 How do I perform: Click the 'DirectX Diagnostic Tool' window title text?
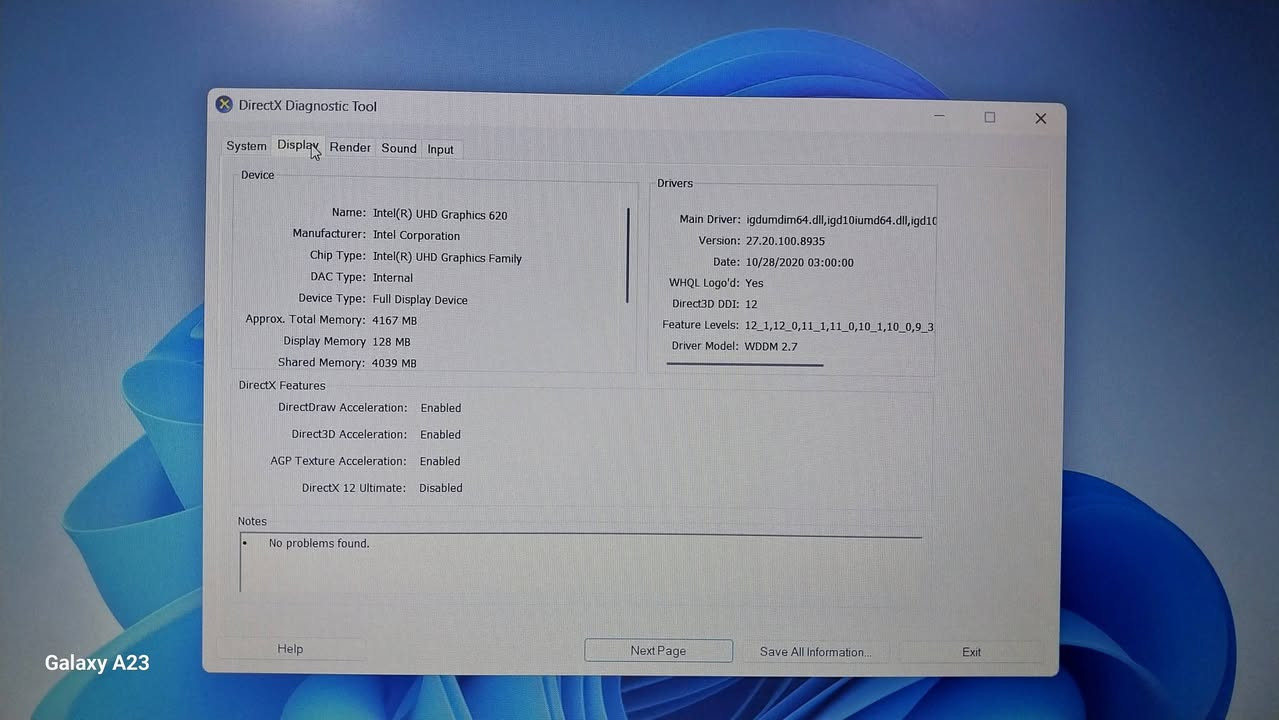click(308, 106)
